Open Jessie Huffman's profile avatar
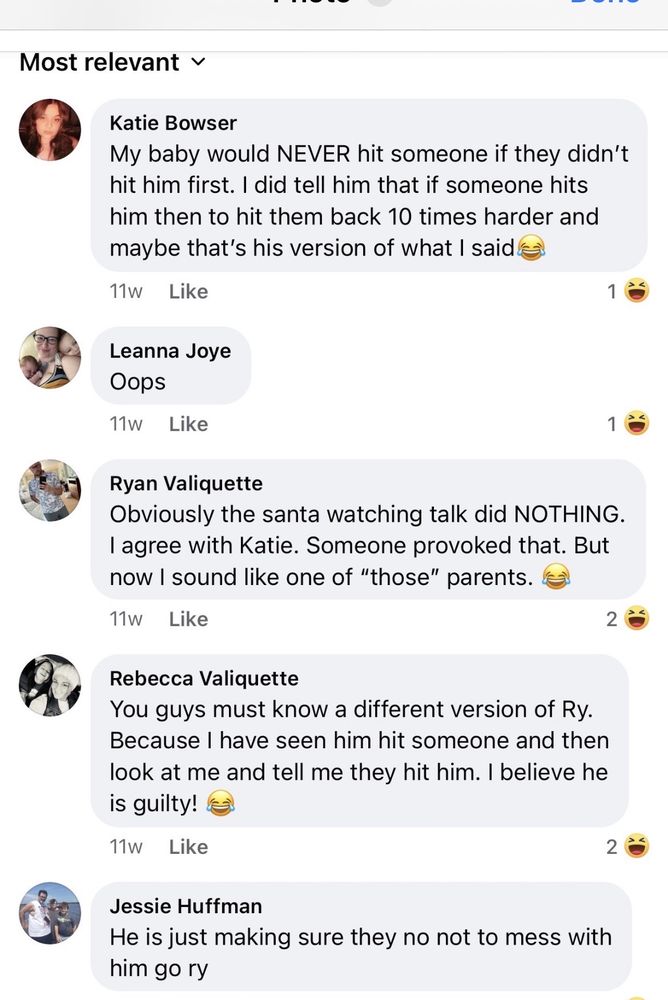This screenshot has width=668, height=1000. (50, 913)
